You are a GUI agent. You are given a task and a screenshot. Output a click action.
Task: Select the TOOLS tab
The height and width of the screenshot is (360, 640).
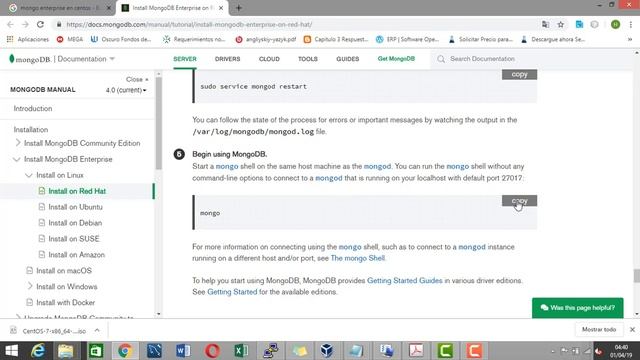(x=308, y=59)
